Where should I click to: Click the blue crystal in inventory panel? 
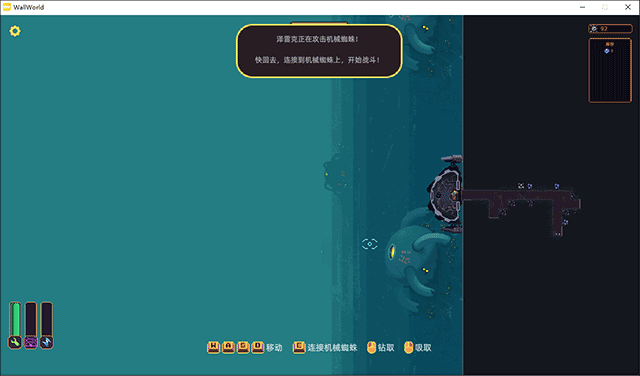[x=607, y=51]
